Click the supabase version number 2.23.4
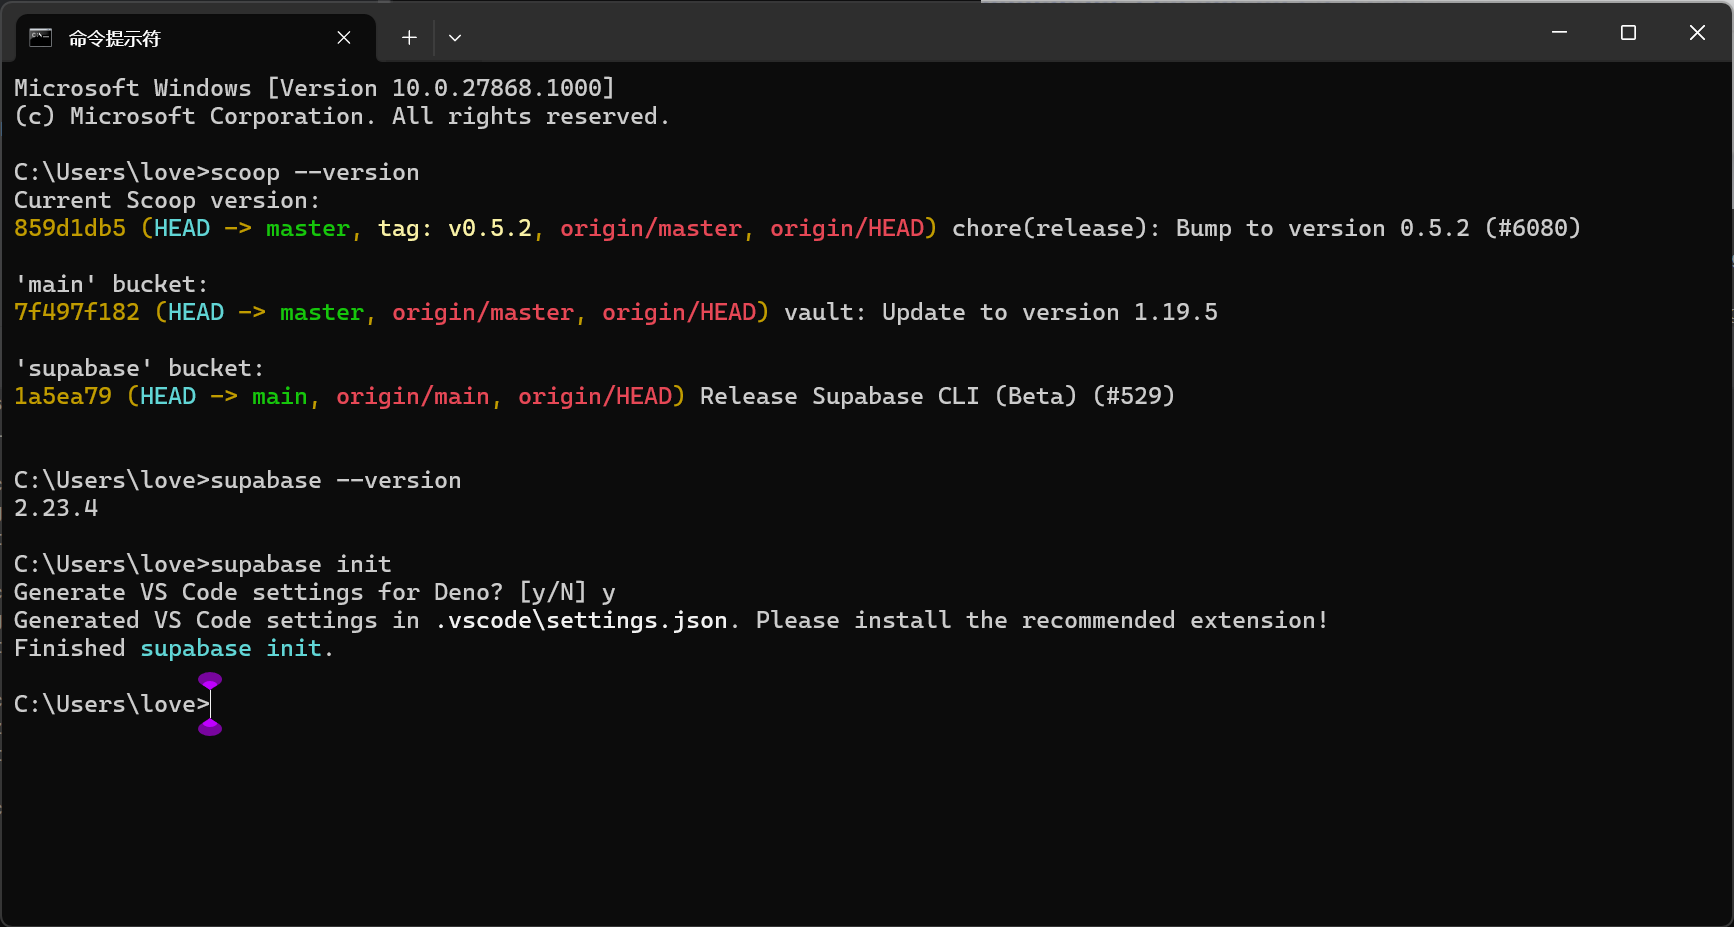Image resolution: width=1734 pixels, height=927 pixels. [x=56, y=508]
